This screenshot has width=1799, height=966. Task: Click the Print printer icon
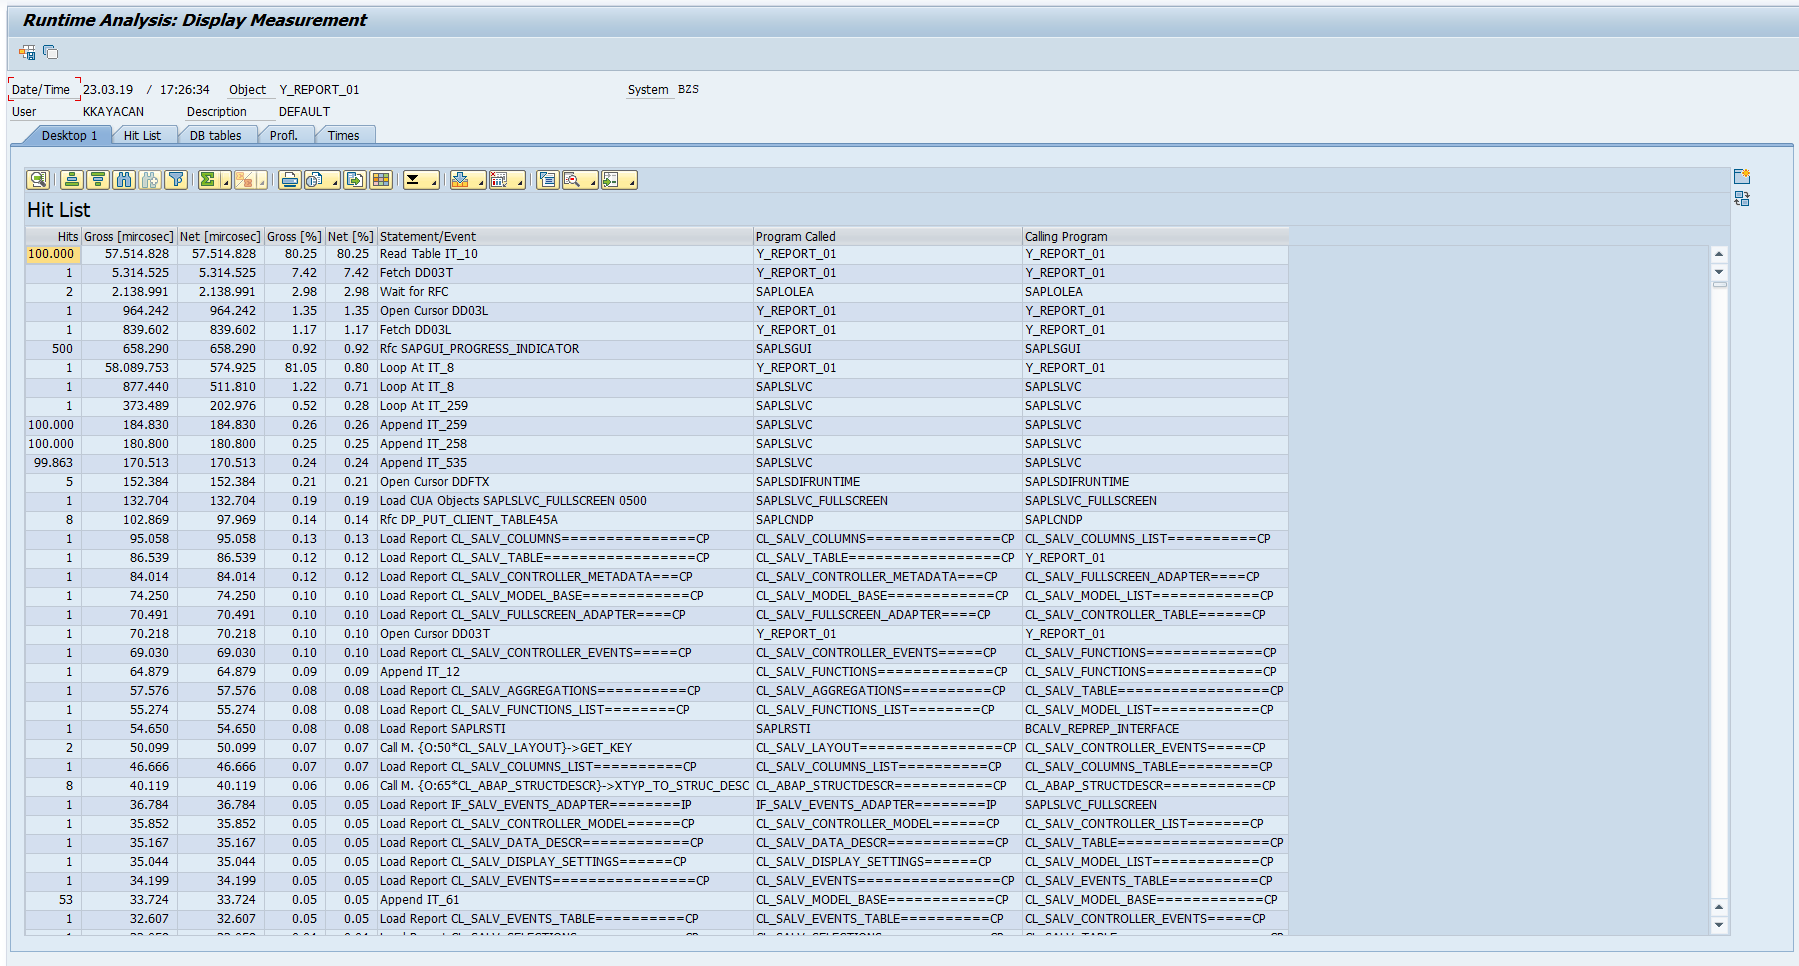[x=289, y=180]
